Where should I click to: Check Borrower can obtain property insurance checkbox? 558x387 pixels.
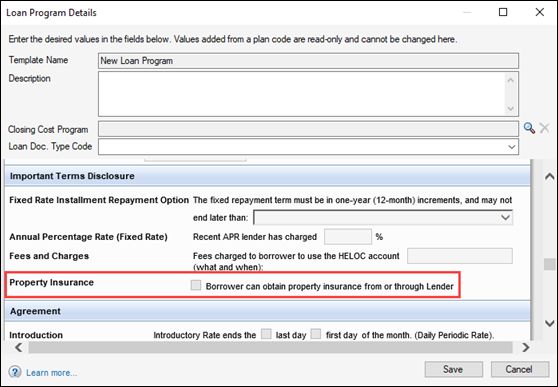[x=196, y=285]
